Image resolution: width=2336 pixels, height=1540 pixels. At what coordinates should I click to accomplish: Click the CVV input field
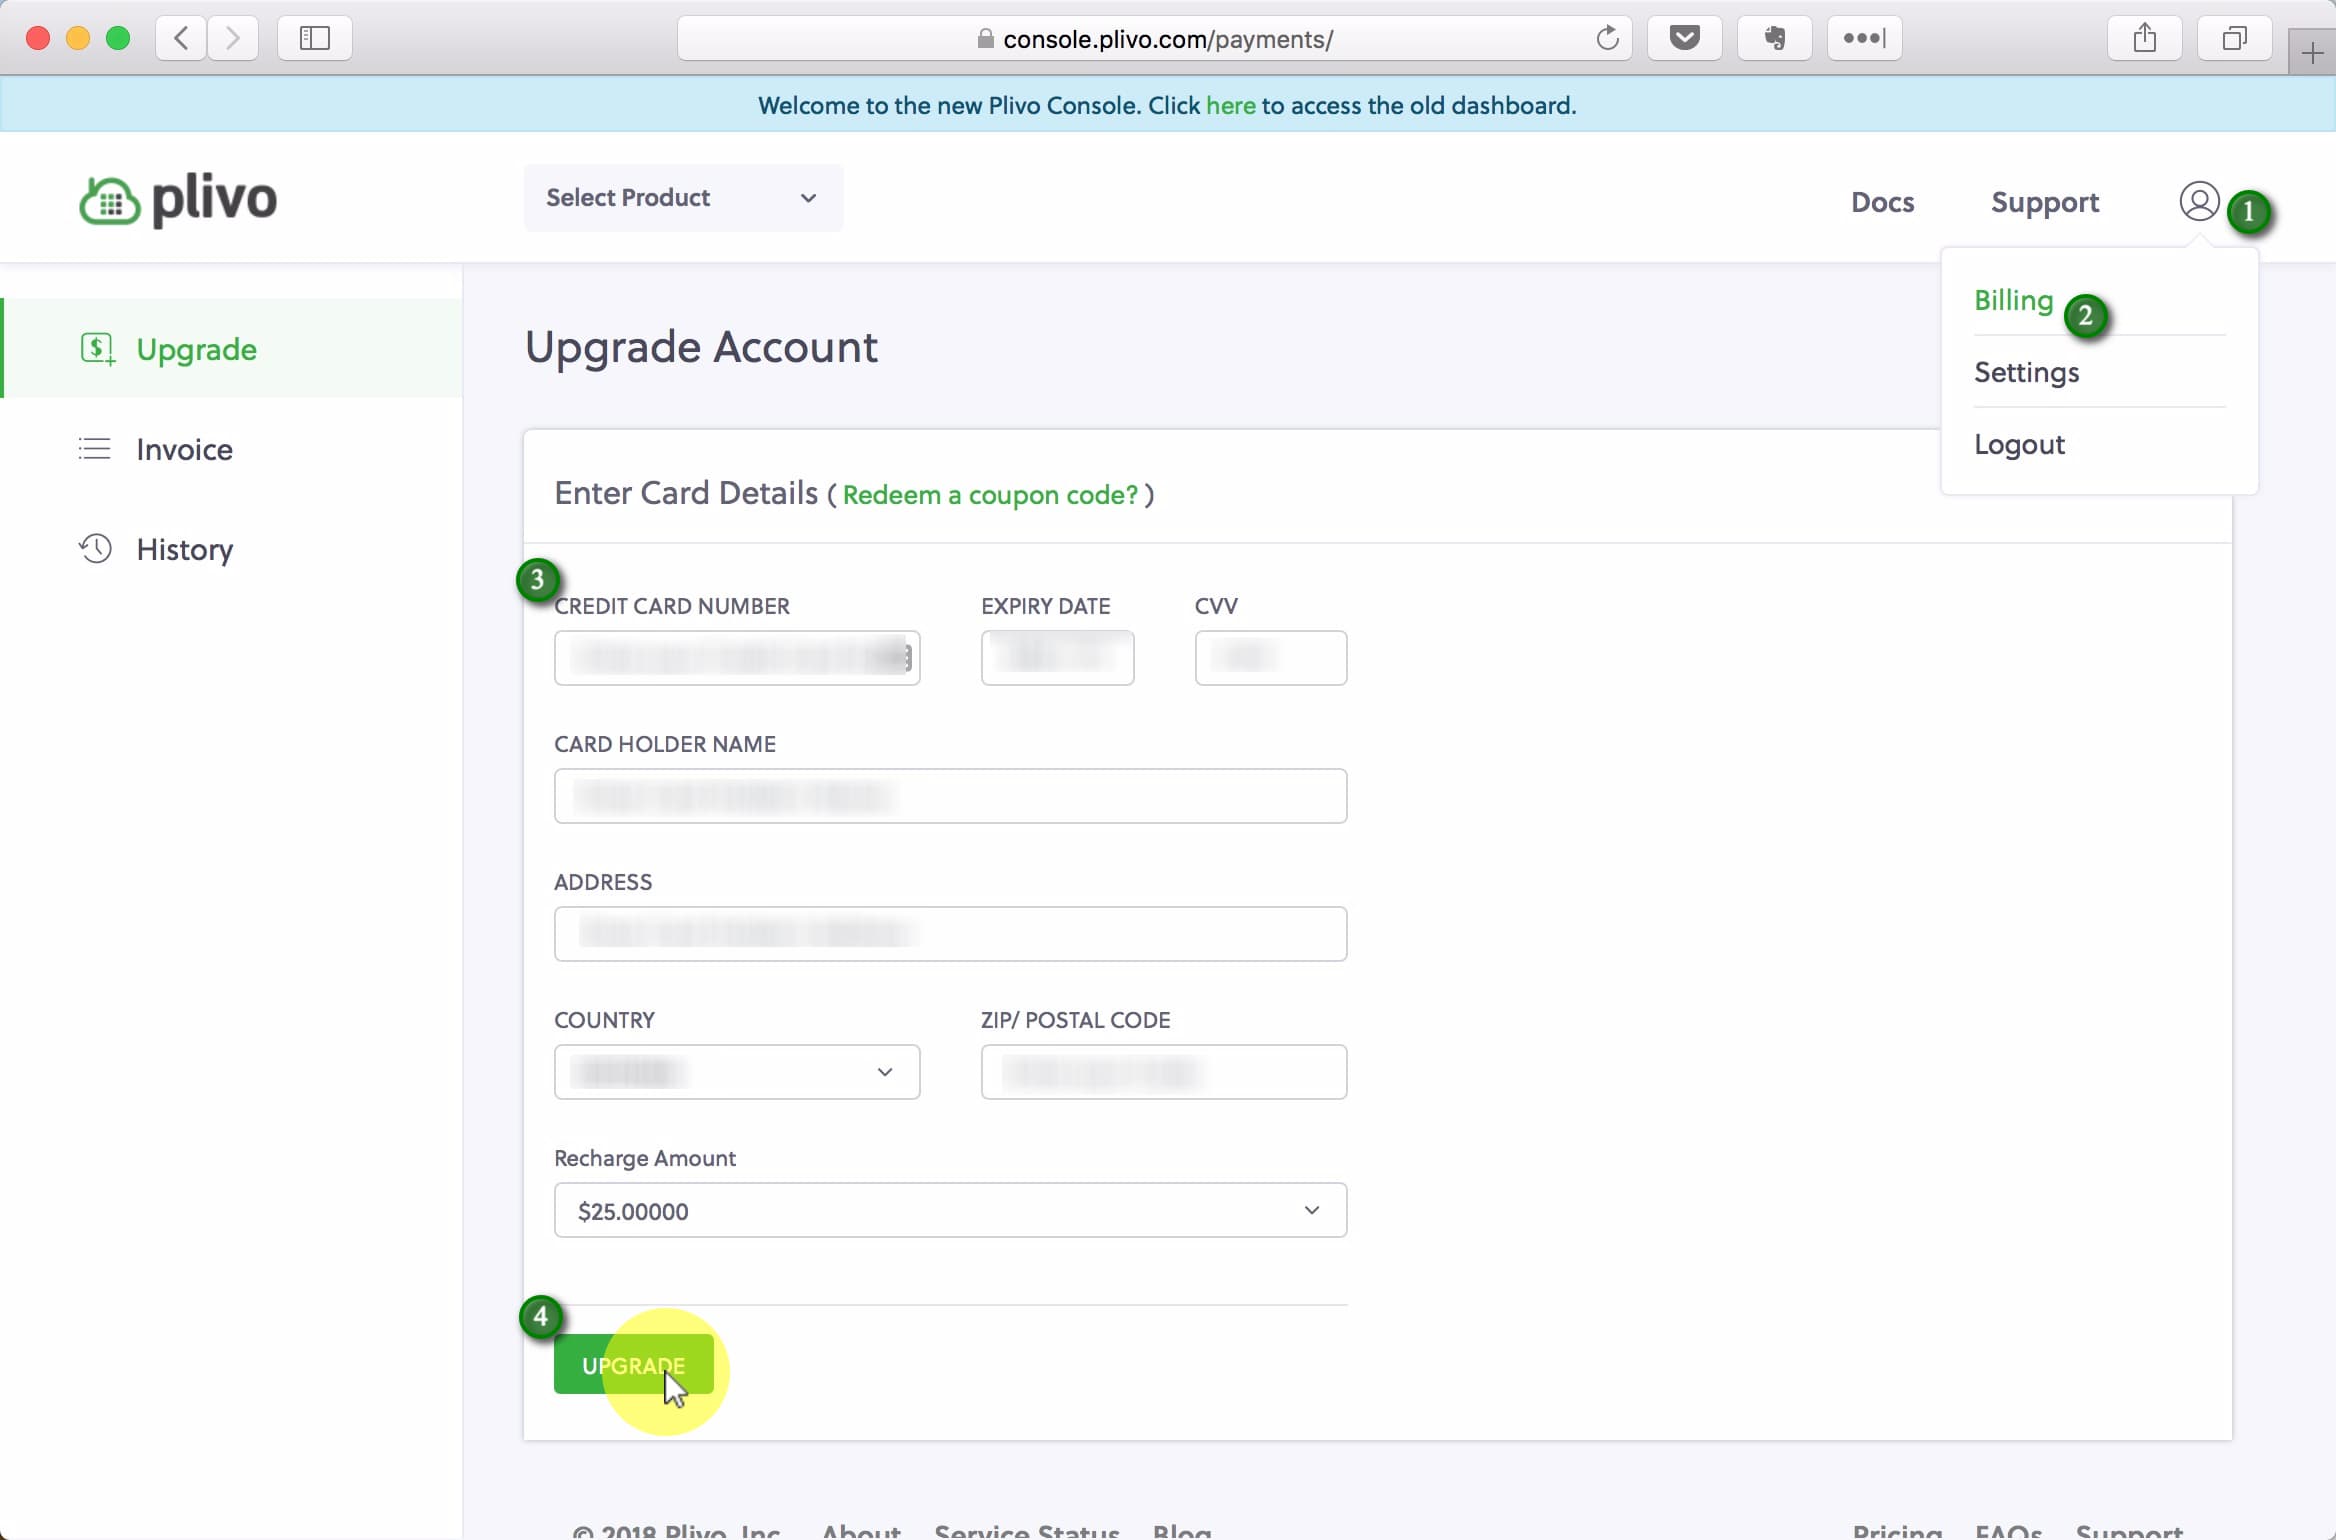1270,657
